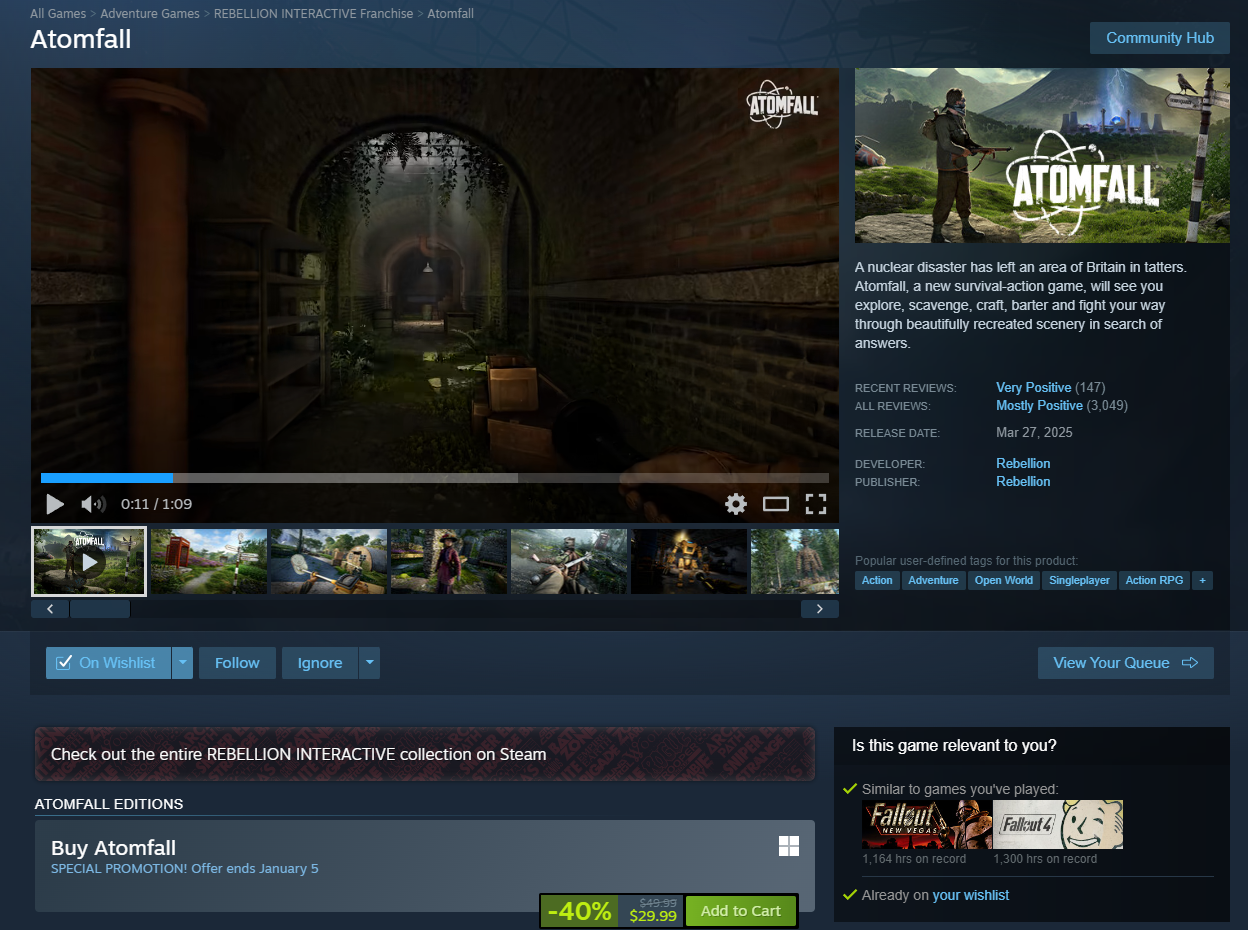
Task: Click the Buy Atomfall heading
Action: [x=113, y=848]
